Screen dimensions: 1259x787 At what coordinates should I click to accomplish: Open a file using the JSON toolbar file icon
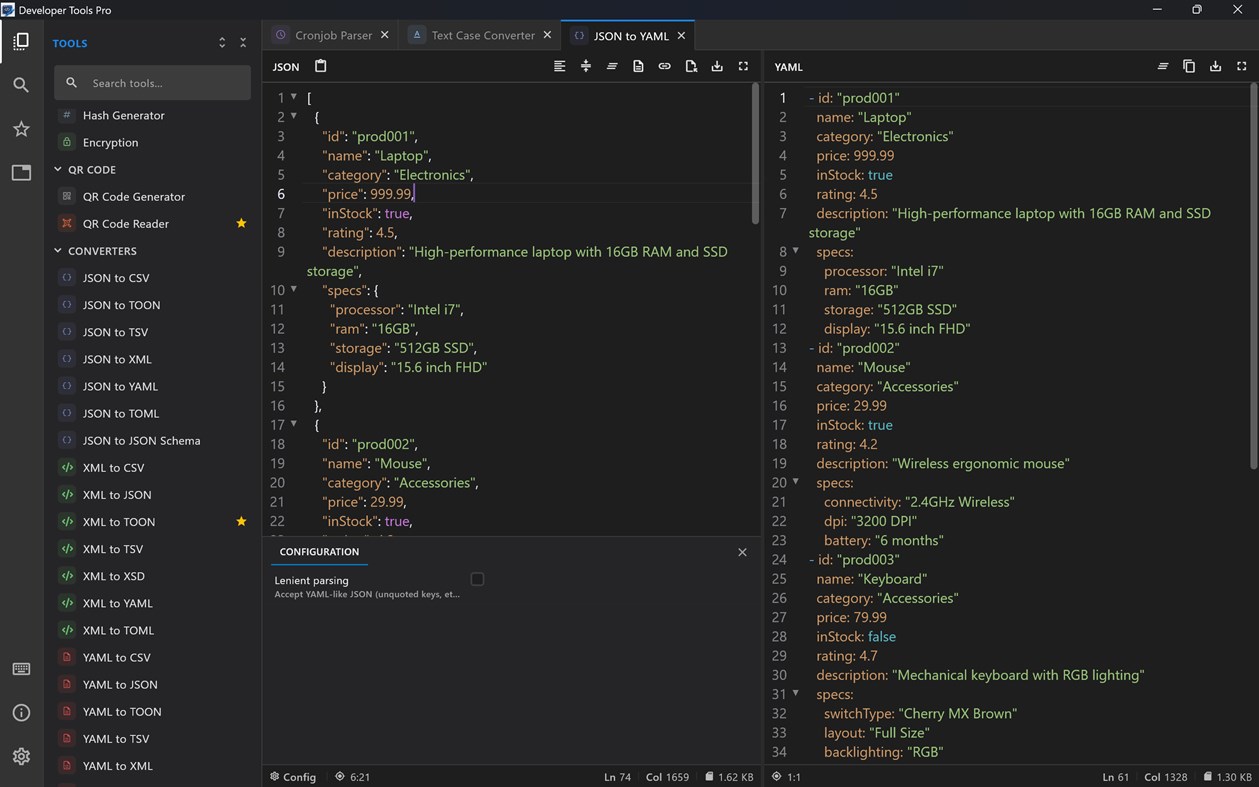(691, 66)
